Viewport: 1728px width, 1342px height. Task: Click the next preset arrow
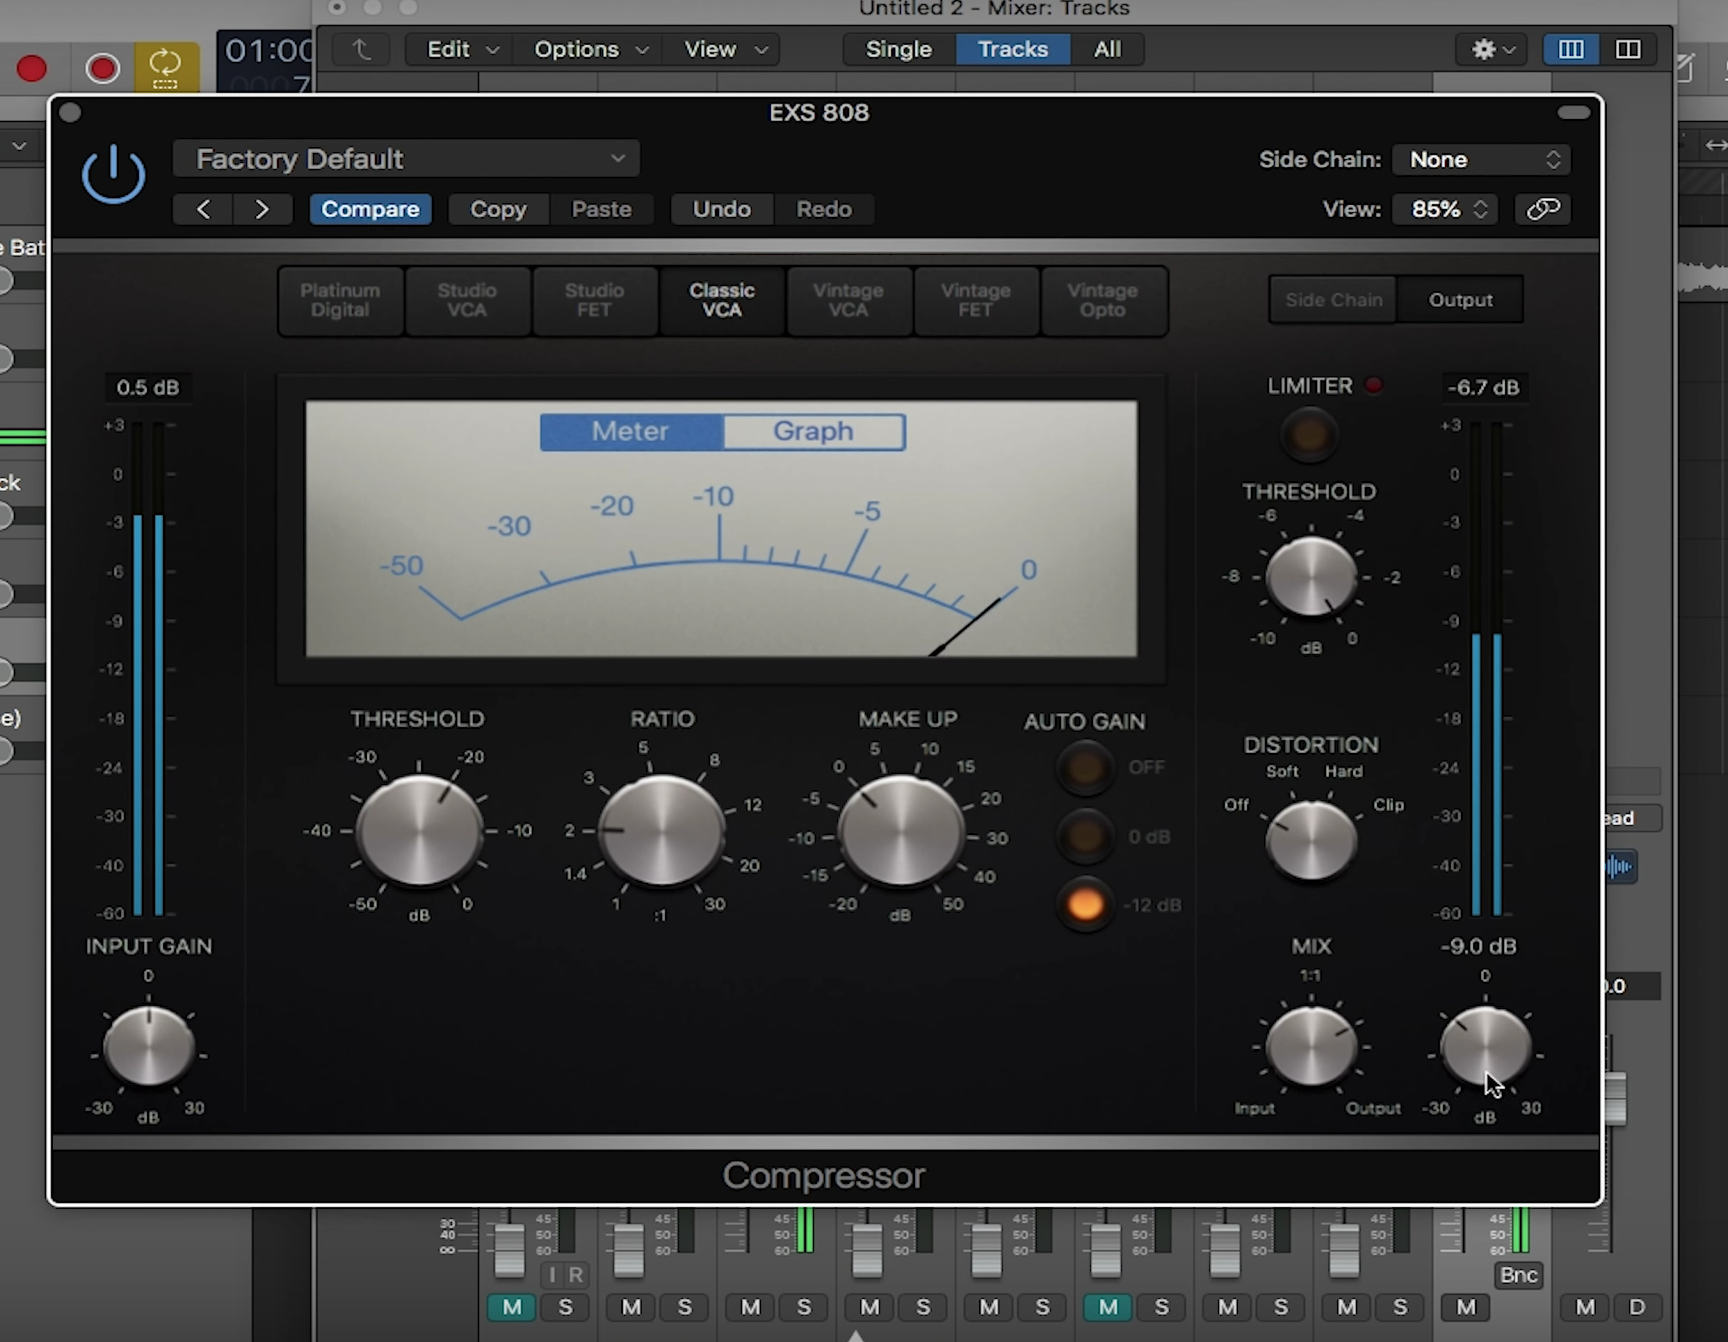pos(262,209)
